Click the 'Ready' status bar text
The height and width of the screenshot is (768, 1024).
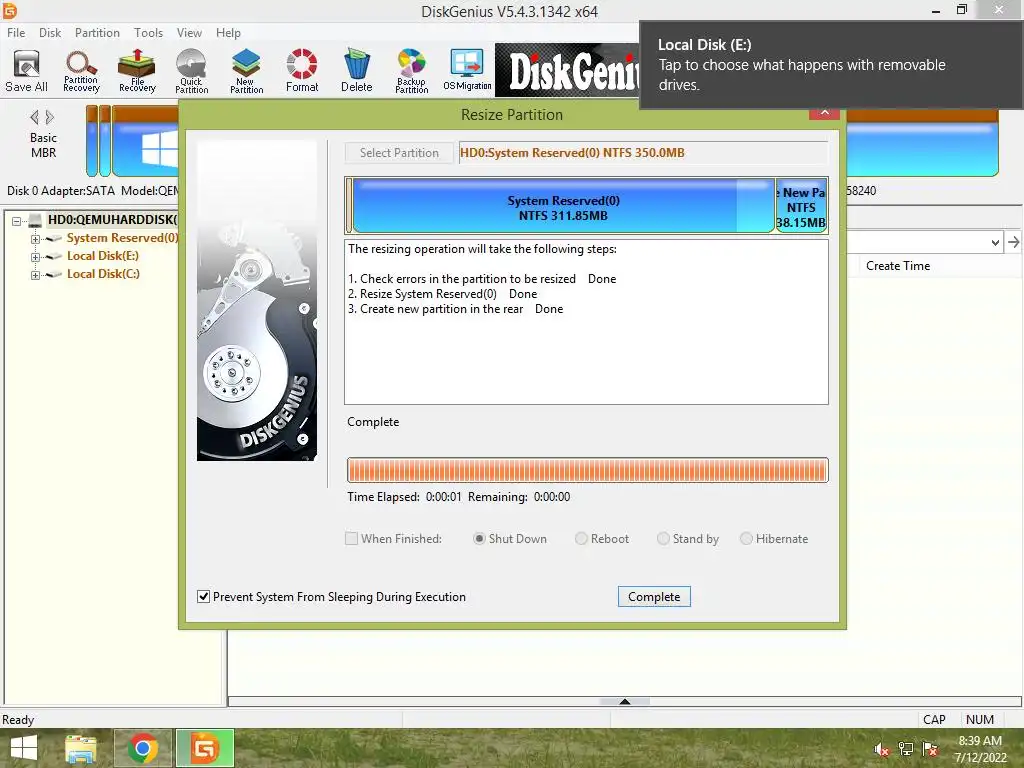tap(18, 720)
